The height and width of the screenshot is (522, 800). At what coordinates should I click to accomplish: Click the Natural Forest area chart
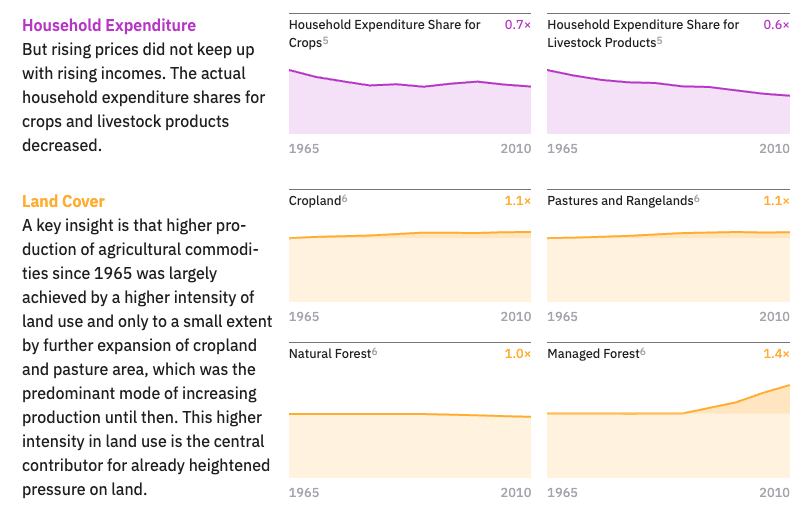coord(410,445)
